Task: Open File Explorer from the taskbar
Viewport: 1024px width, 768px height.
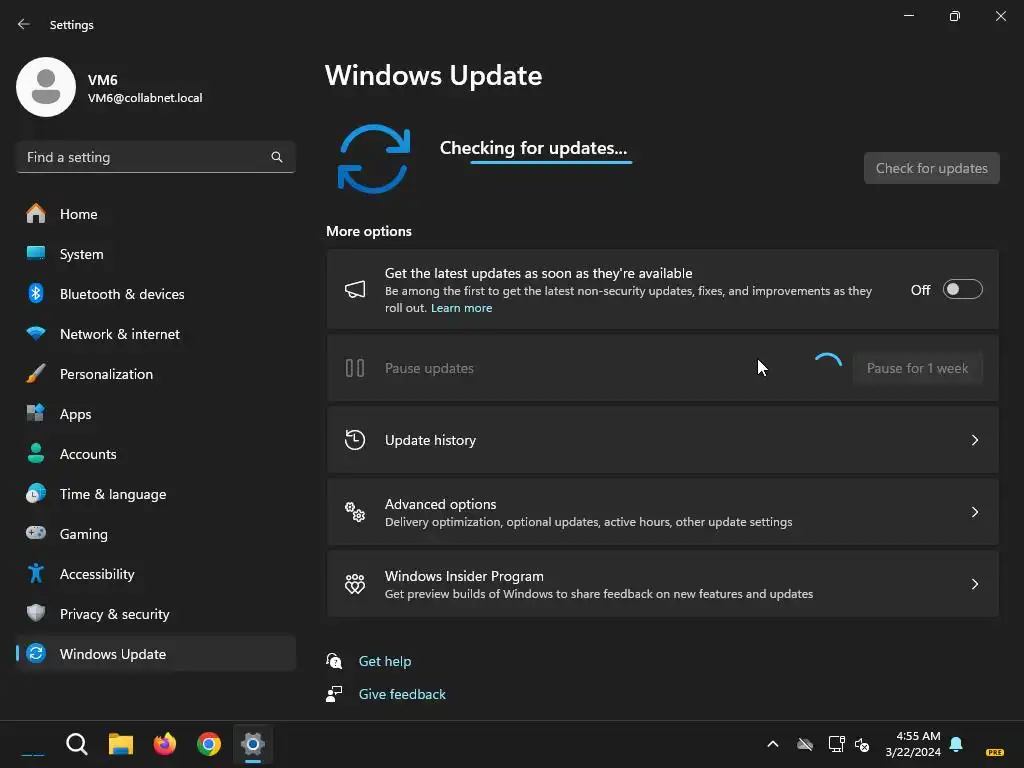Action: [121, 744]
